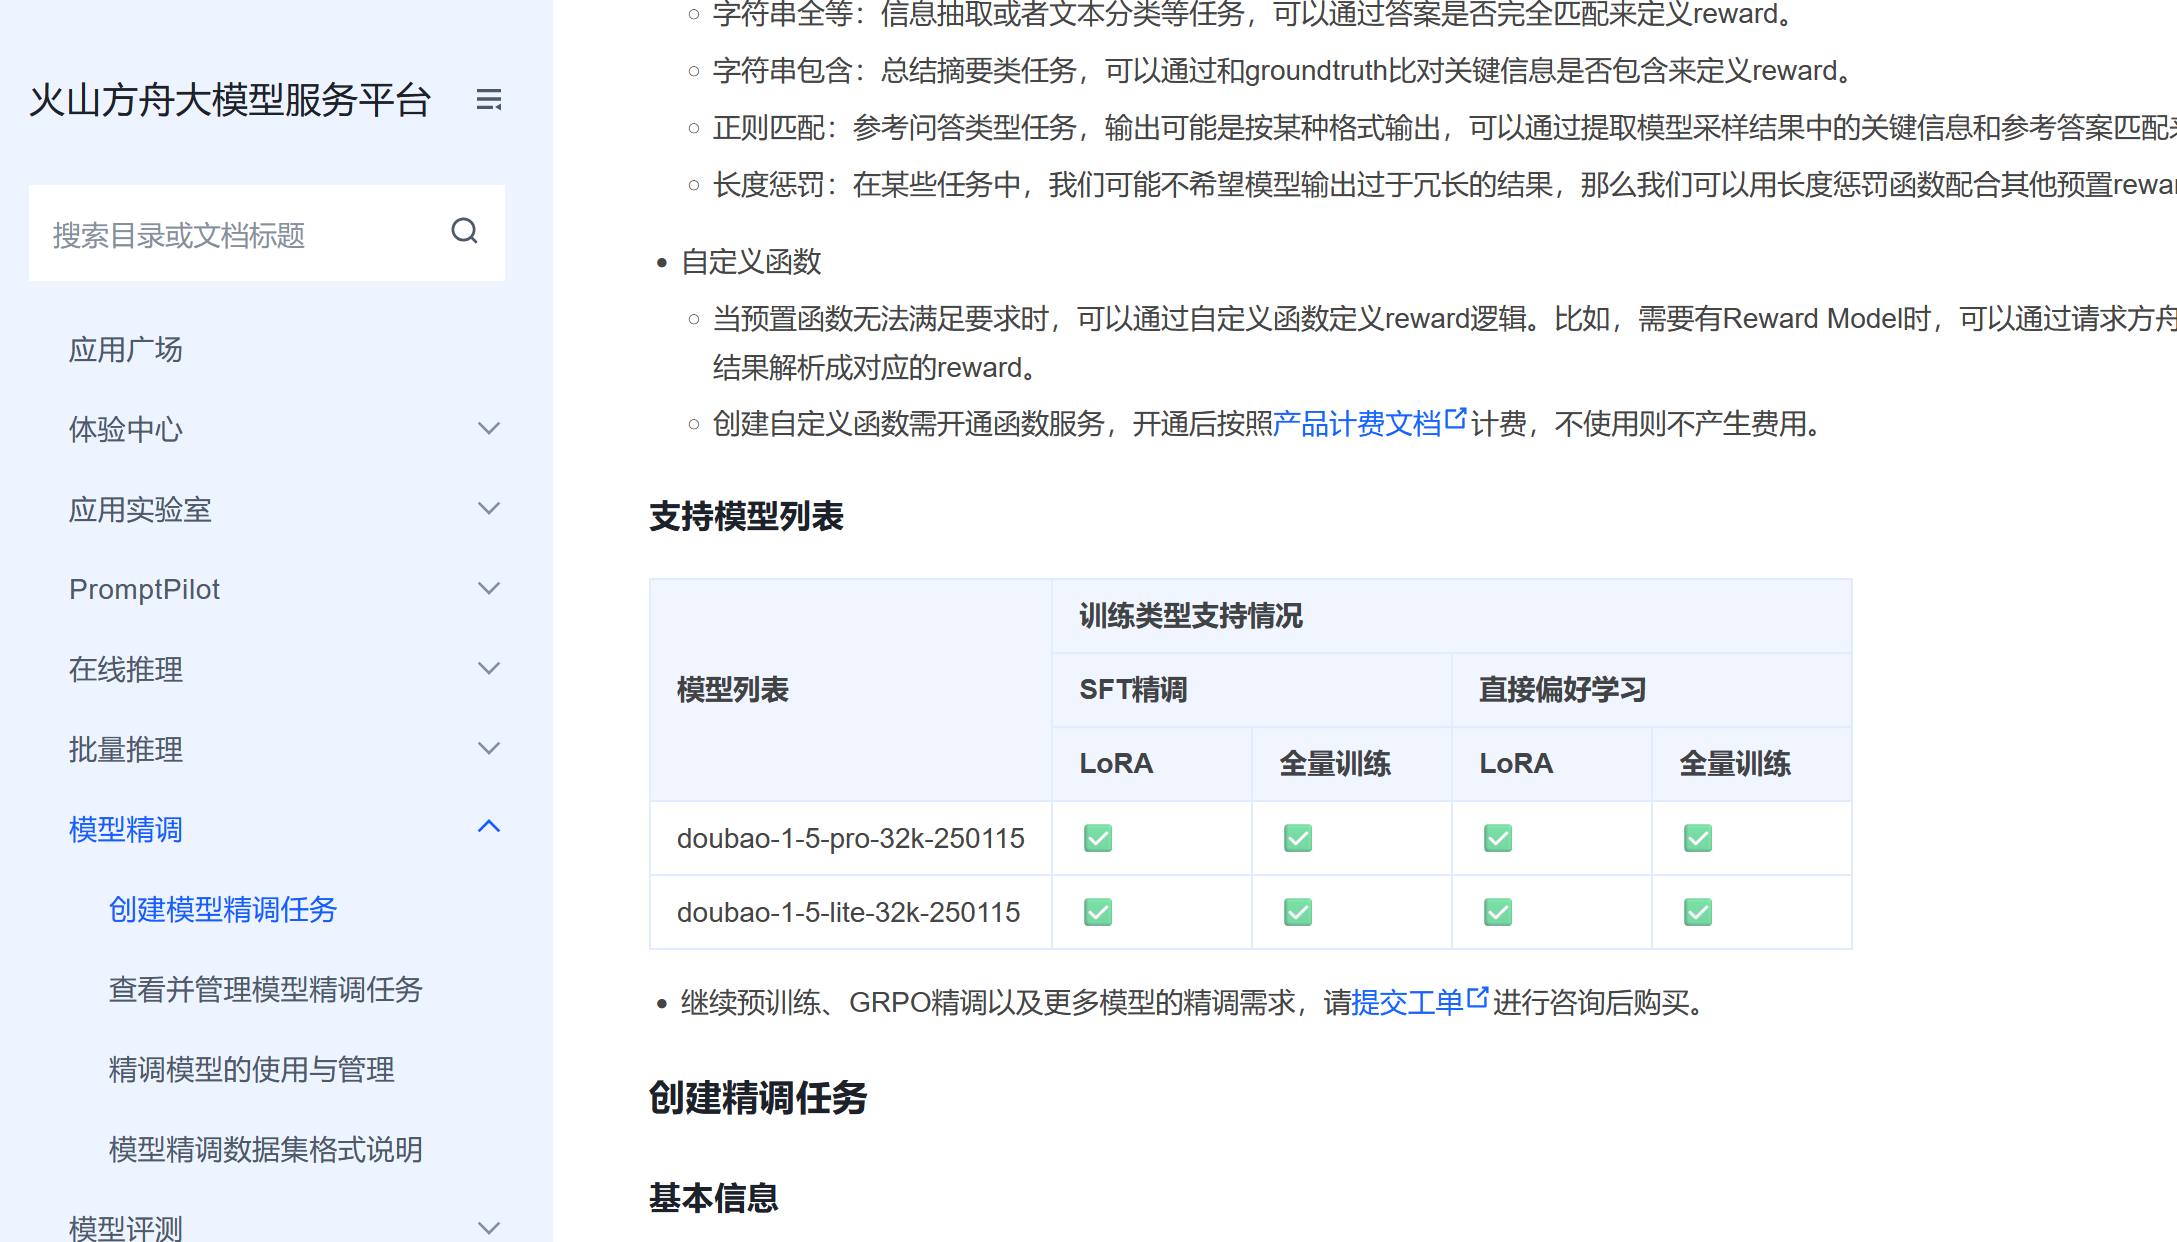2177x1242 pixels.
Task: Select 查看并管理模型精调任务 page
Action: 265,990
